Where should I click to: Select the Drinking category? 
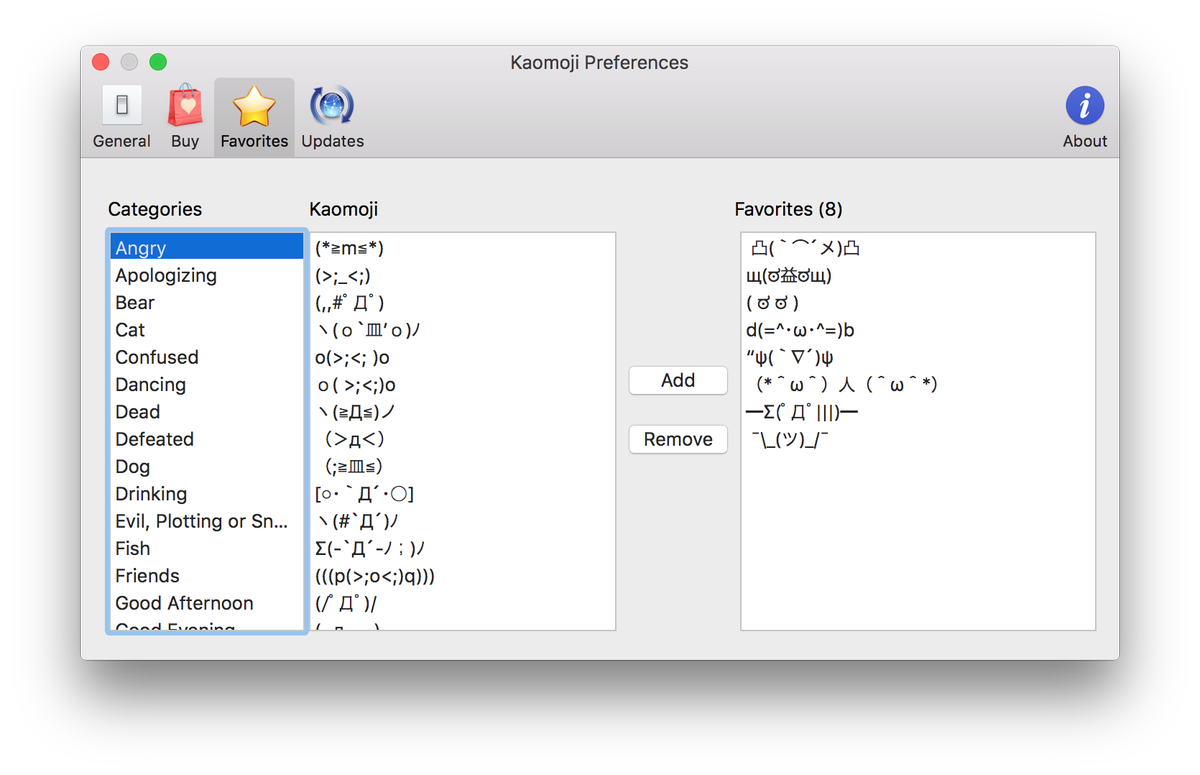(207, 493)
